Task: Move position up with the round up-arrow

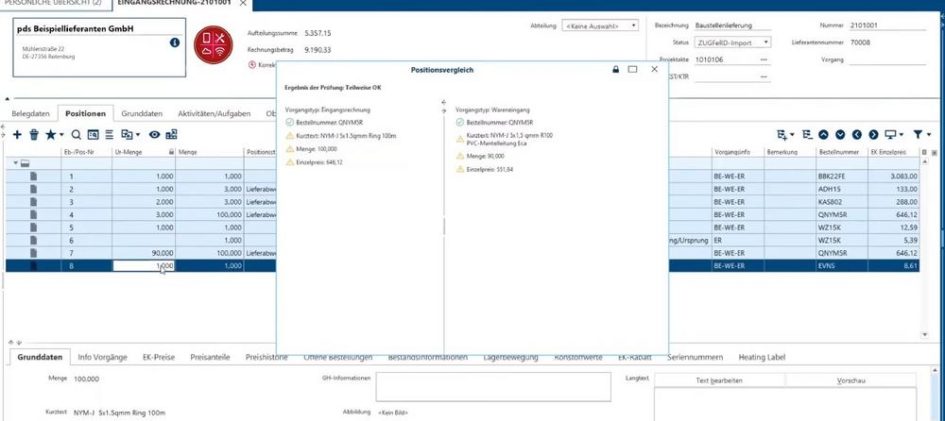Action: point(823,135)
